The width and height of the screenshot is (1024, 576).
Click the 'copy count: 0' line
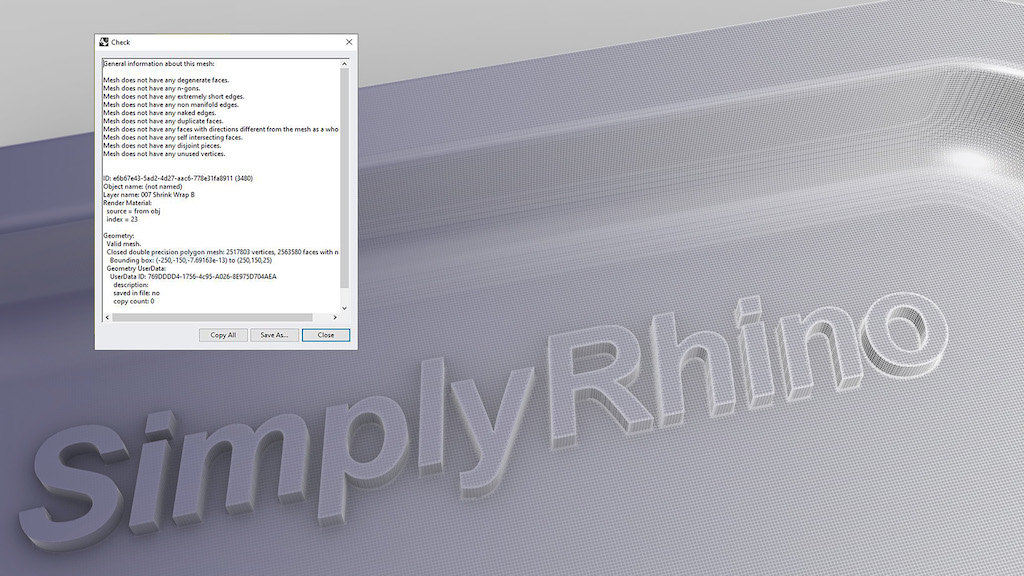(x=134, y=302)
